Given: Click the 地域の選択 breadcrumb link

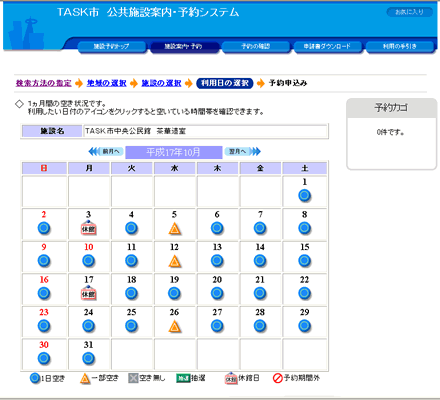Looking at the screenshot, I should pos(107,83).
